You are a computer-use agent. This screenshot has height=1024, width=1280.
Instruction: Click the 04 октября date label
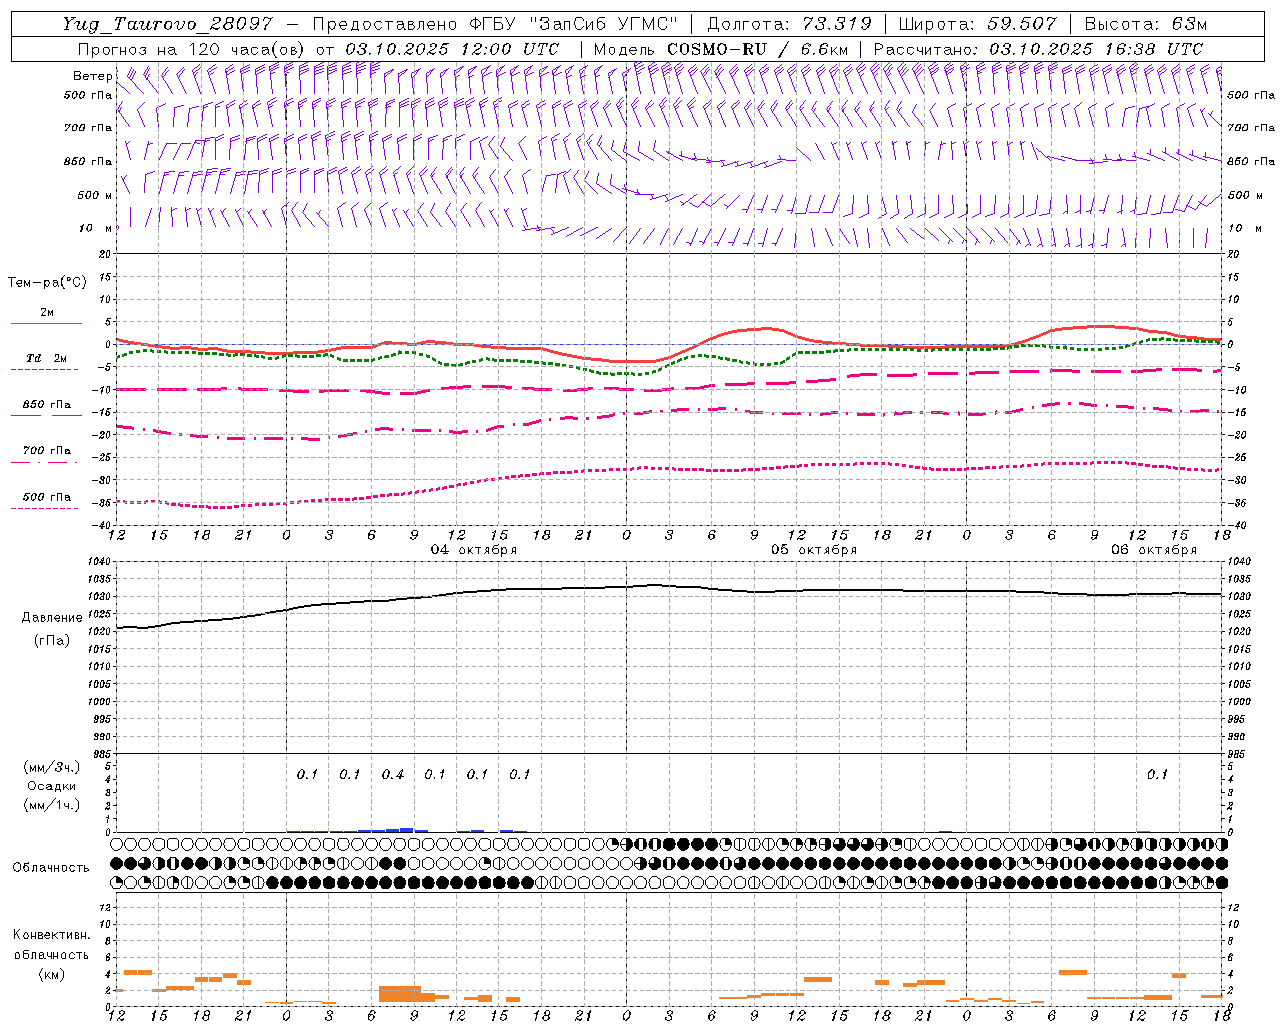click(474, 549)
